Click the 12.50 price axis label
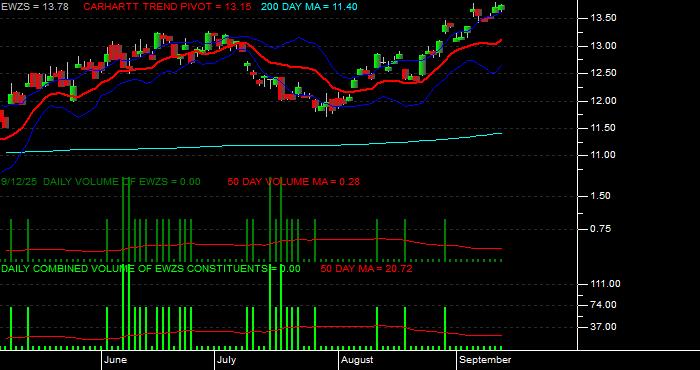 603,73
